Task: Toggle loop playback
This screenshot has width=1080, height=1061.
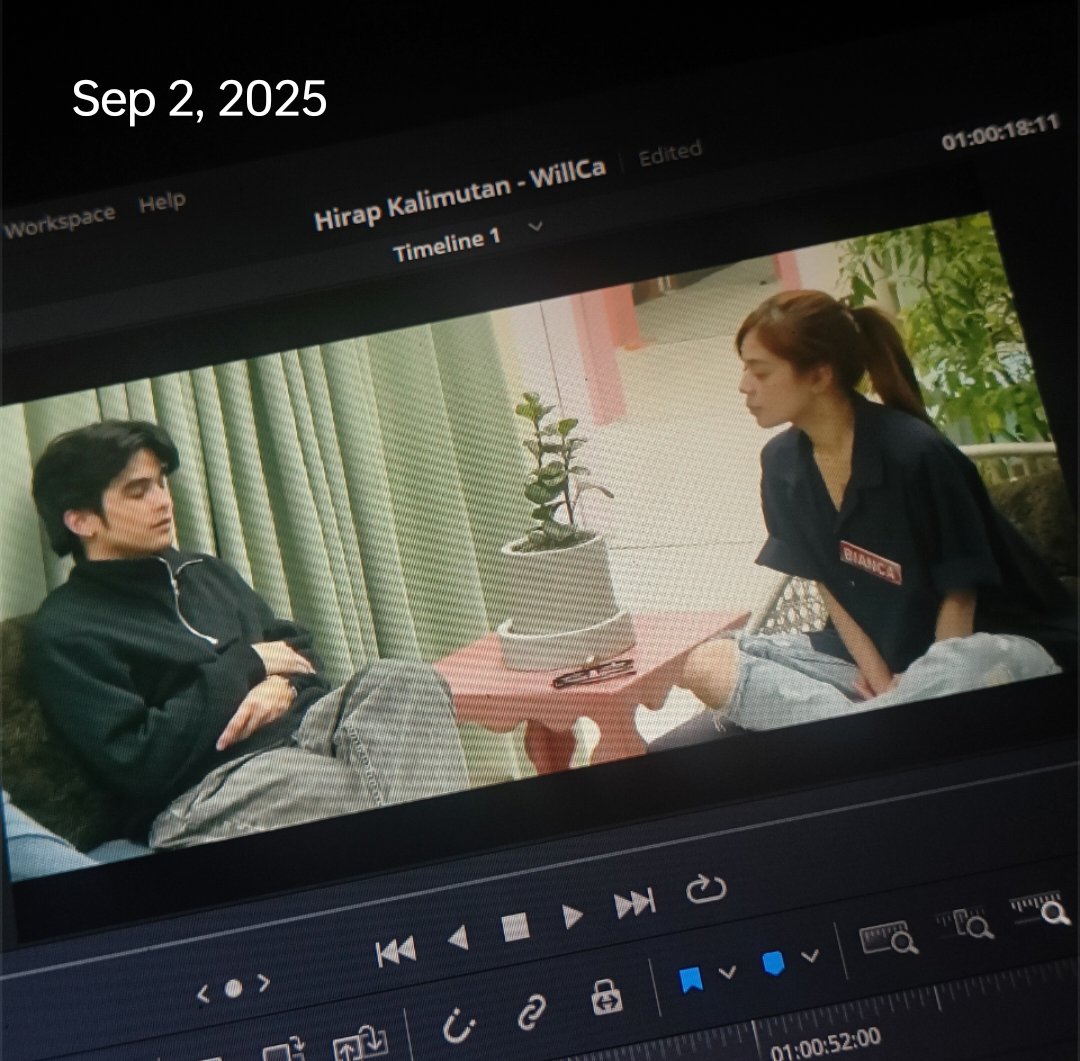Action: 706,889
